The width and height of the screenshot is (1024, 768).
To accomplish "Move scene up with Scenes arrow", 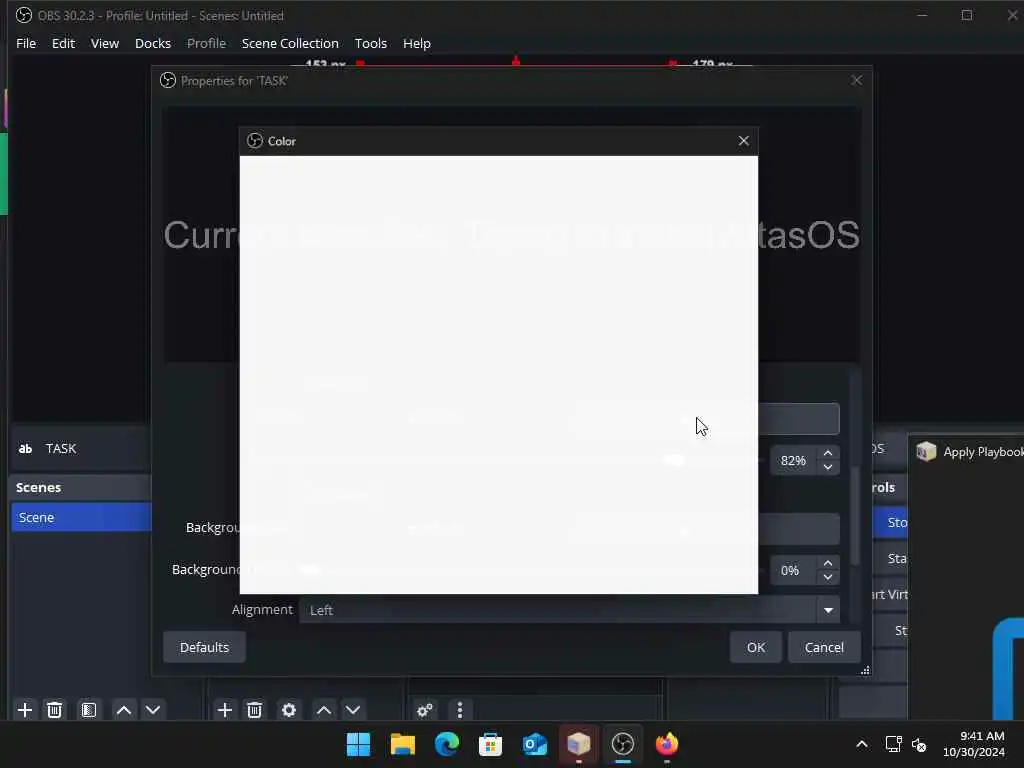I will click(x=123, y=710).
